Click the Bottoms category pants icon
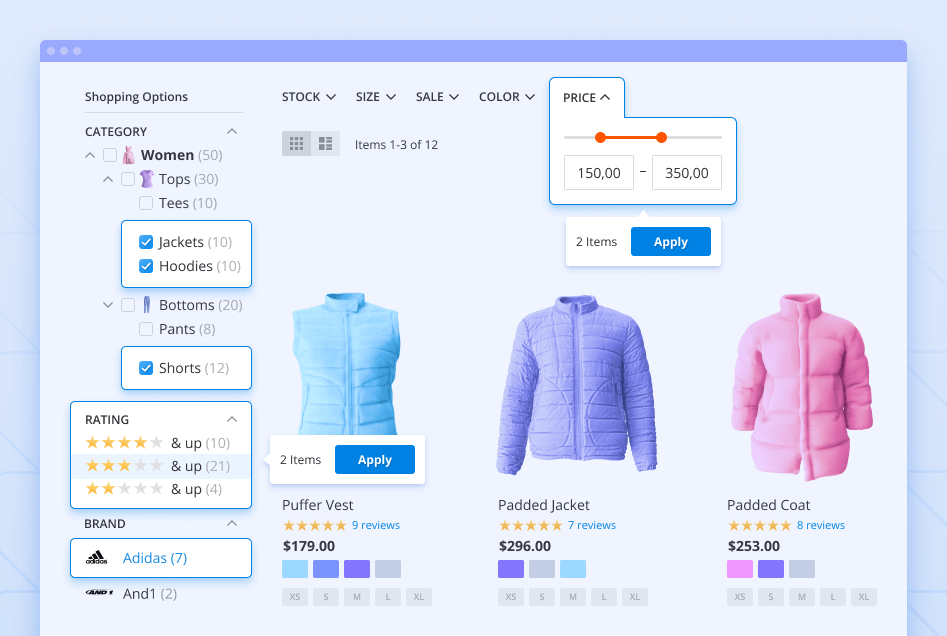947x636 pixels. (147, 305)
